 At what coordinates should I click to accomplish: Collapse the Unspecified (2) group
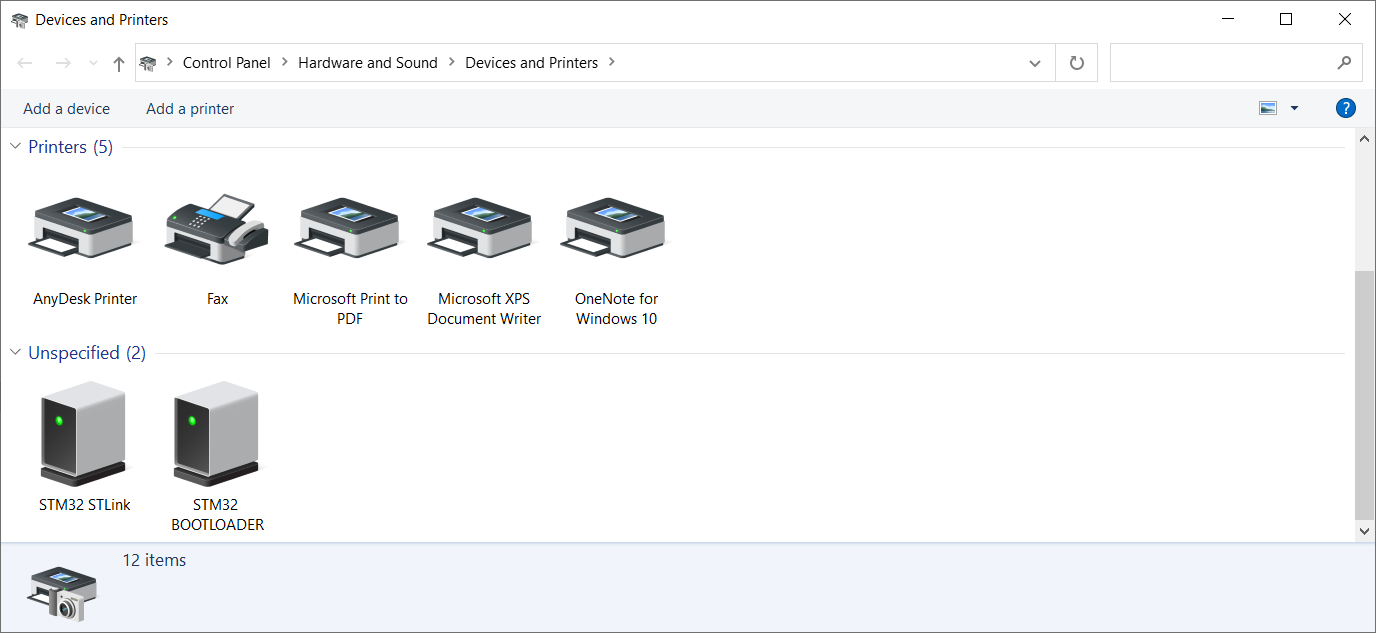[15, 353]
